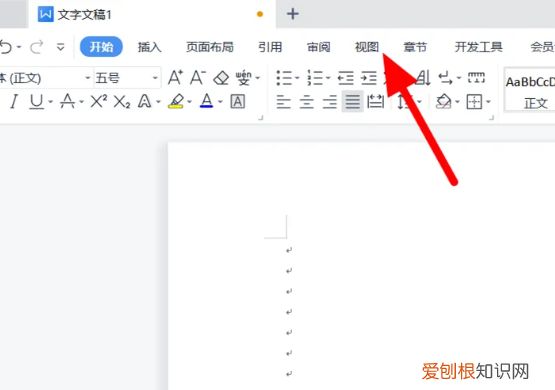
Task: Click the phonetic guide wén icon
Action: [x=244, y=78]
